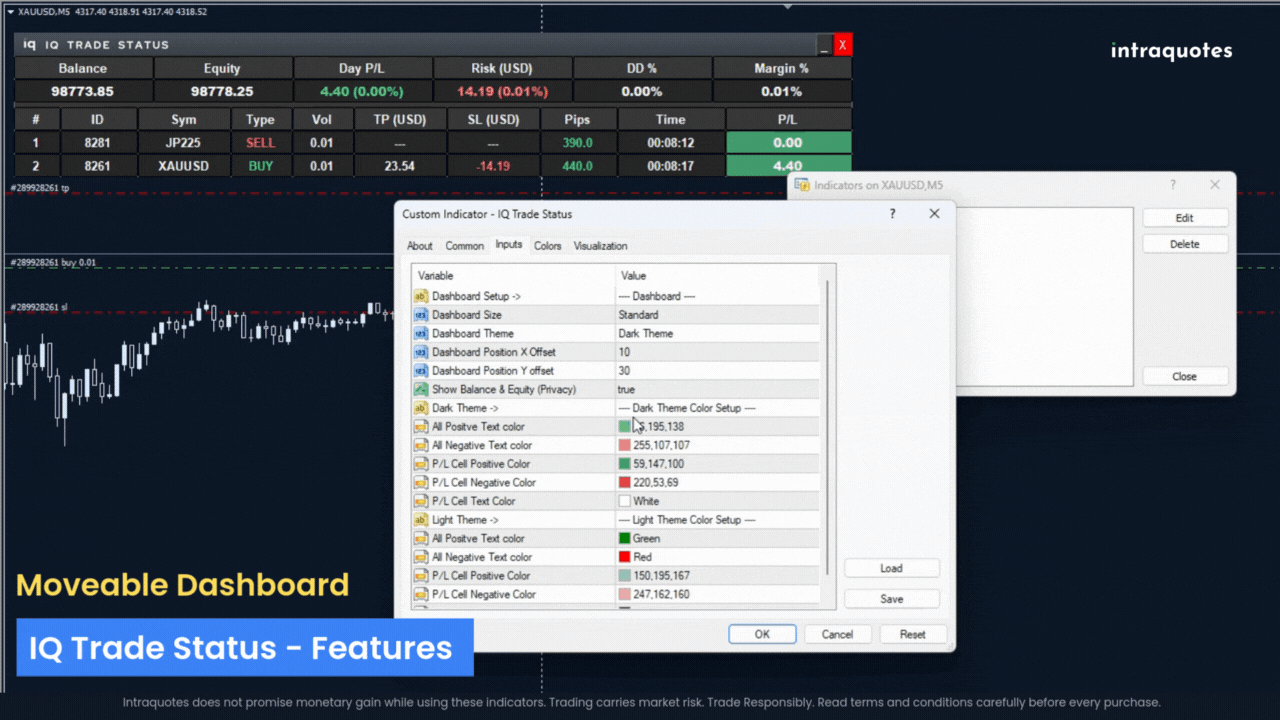Close the IQ Trade Status dashboard with red X
This screenshot has height=720, width=1280.
point(843,45)
